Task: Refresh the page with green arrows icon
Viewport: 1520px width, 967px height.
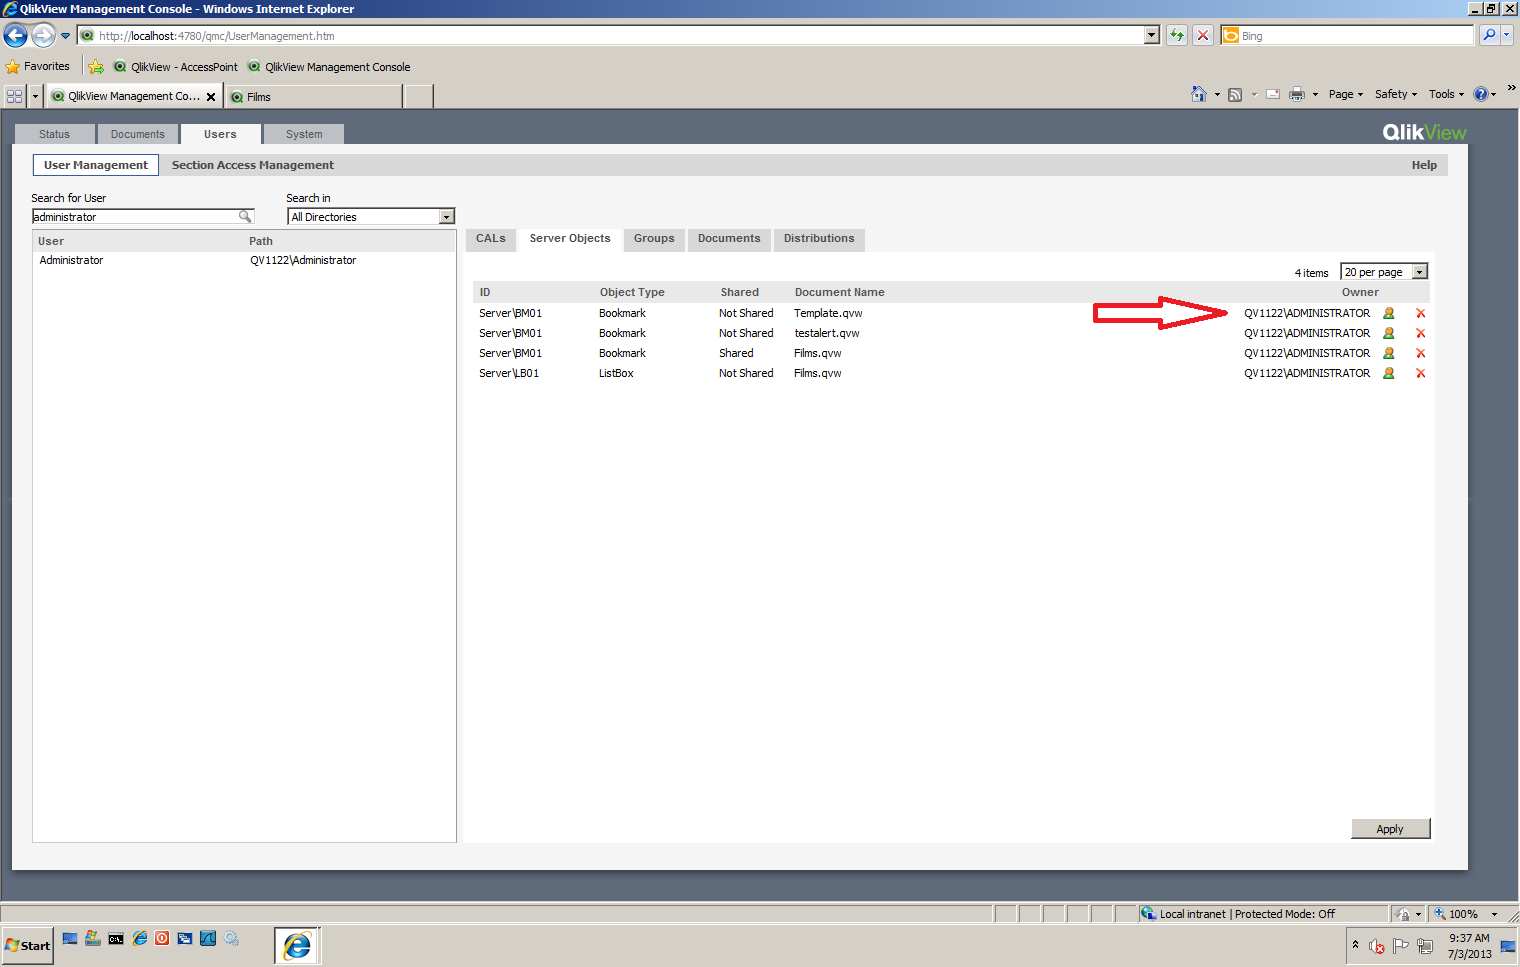Action: coord(1177,35)
